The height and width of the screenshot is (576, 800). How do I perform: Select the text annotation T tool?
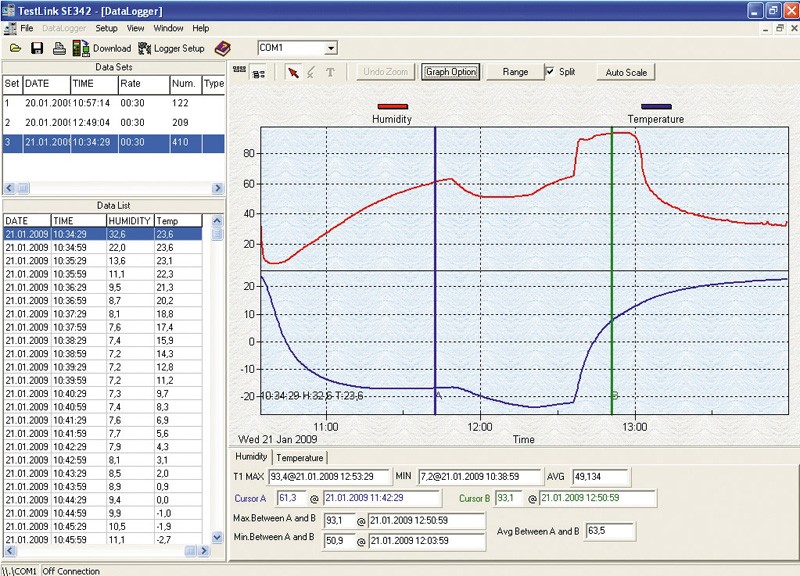pos(330,72)
